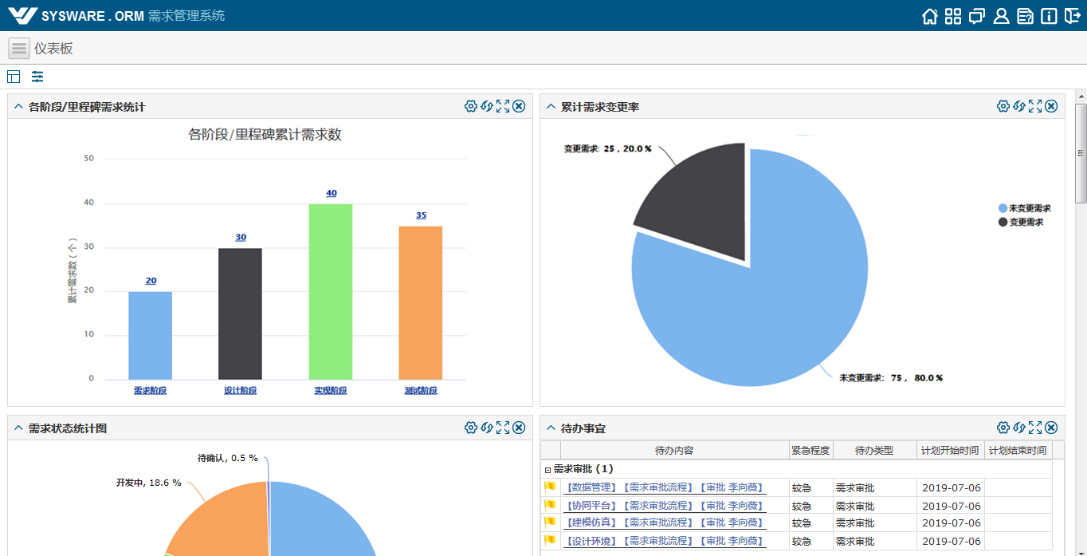Sort by 紧急程度 column header
The width and height of the screenshot is (1087, 556).
coord(809,451)
